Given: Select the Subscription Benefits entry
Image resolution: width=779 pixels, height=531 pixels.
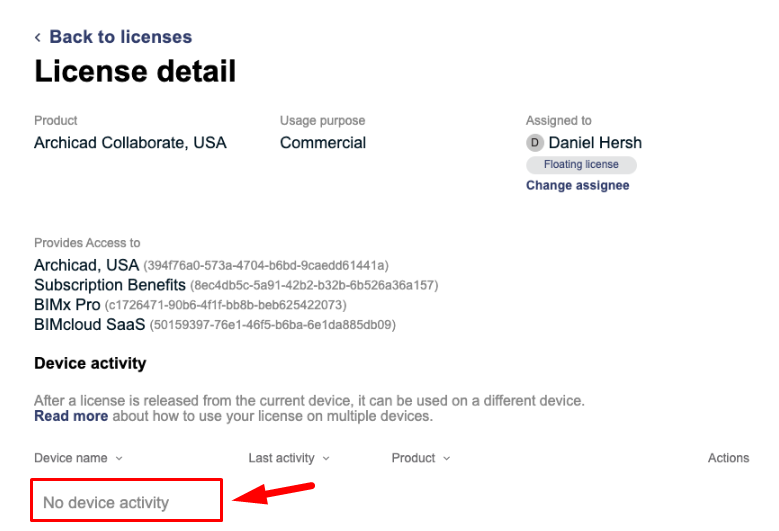Looking at the screenshot, I should pos(110,285).
